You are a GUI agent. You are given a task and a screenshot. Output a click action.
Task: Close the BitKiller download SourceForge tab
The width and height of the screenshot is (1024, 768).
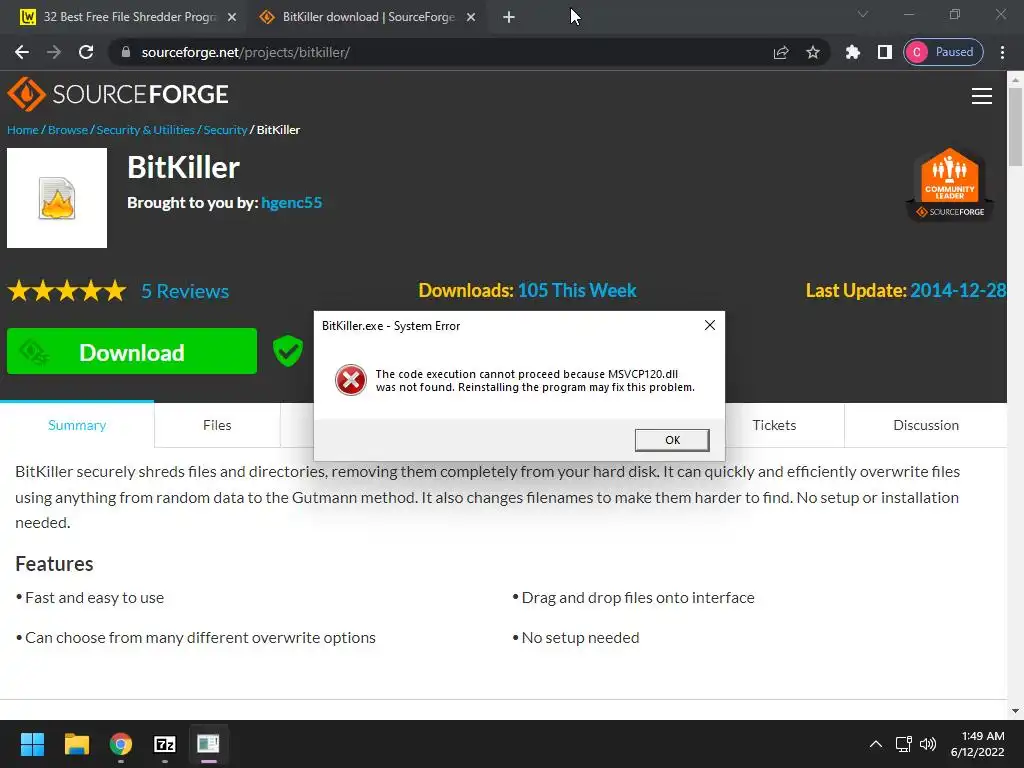click(x=471, y=17)
